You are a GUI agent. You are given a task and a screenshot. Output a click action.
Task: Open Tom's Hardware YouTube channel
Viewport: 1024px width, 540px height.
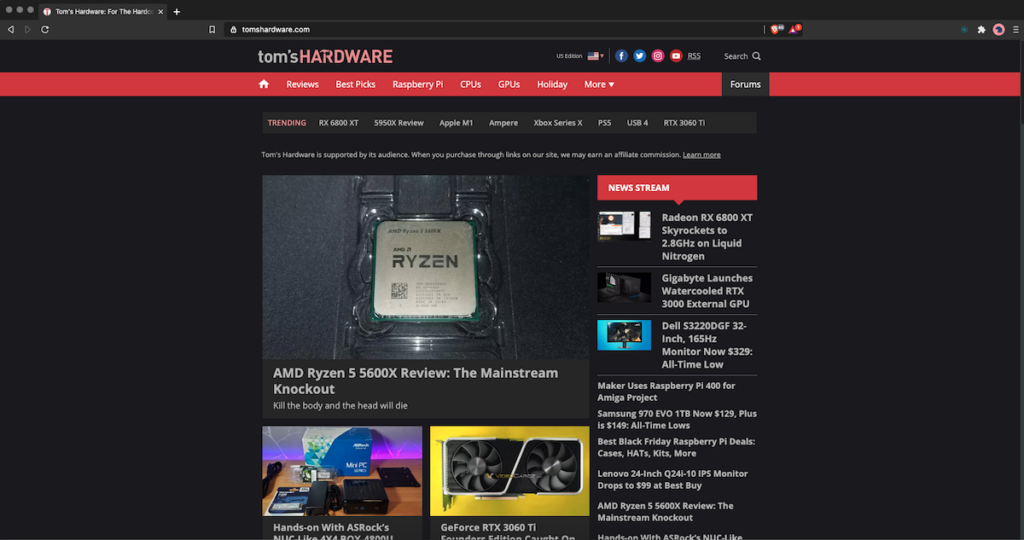pos(676,56)
